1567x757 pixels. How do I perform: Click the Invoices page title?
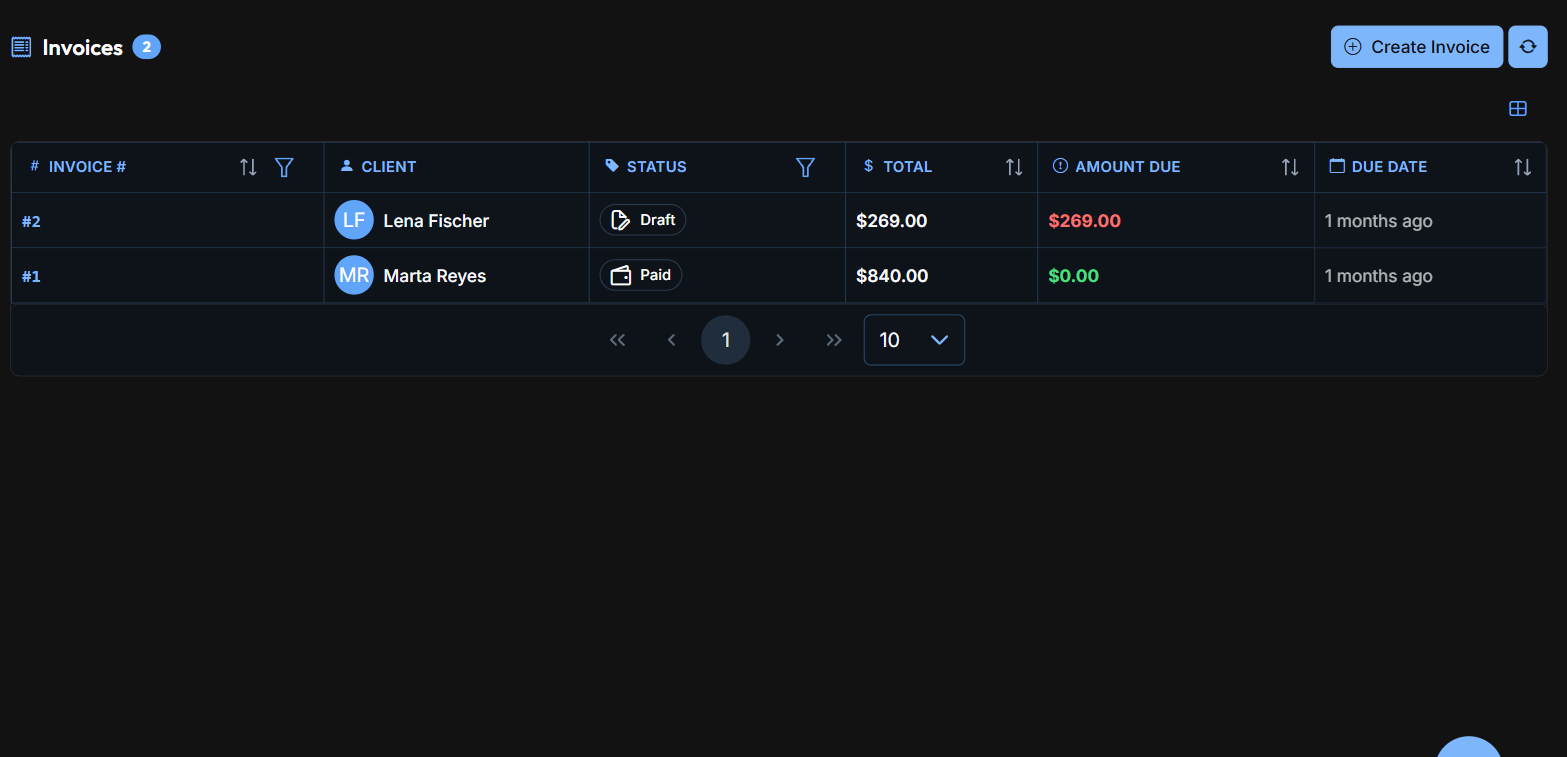coord(83,47)
